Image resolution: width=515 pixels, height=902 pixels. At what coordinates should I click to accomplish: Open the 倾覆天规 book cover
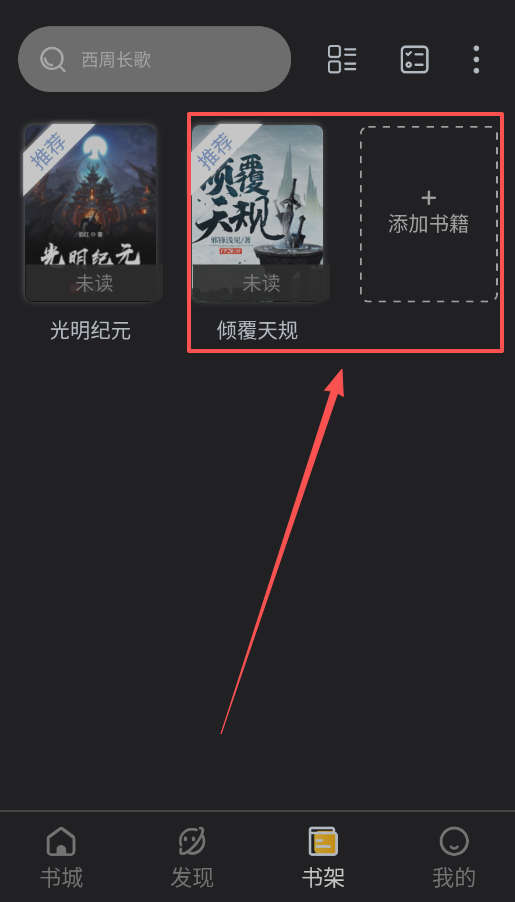[x=257, y=213]
